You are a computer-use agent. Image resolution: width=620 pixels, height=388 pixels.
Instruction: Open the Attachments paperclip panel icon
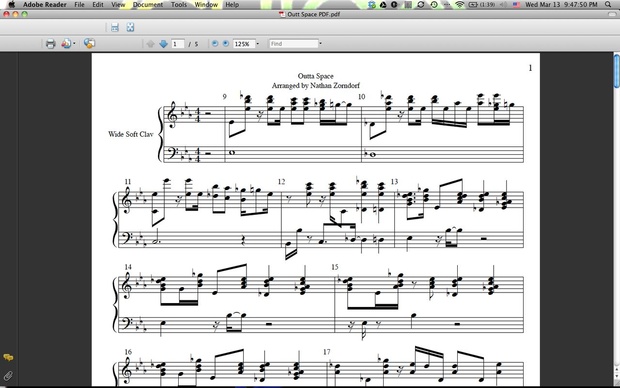[x=8, y=375]
